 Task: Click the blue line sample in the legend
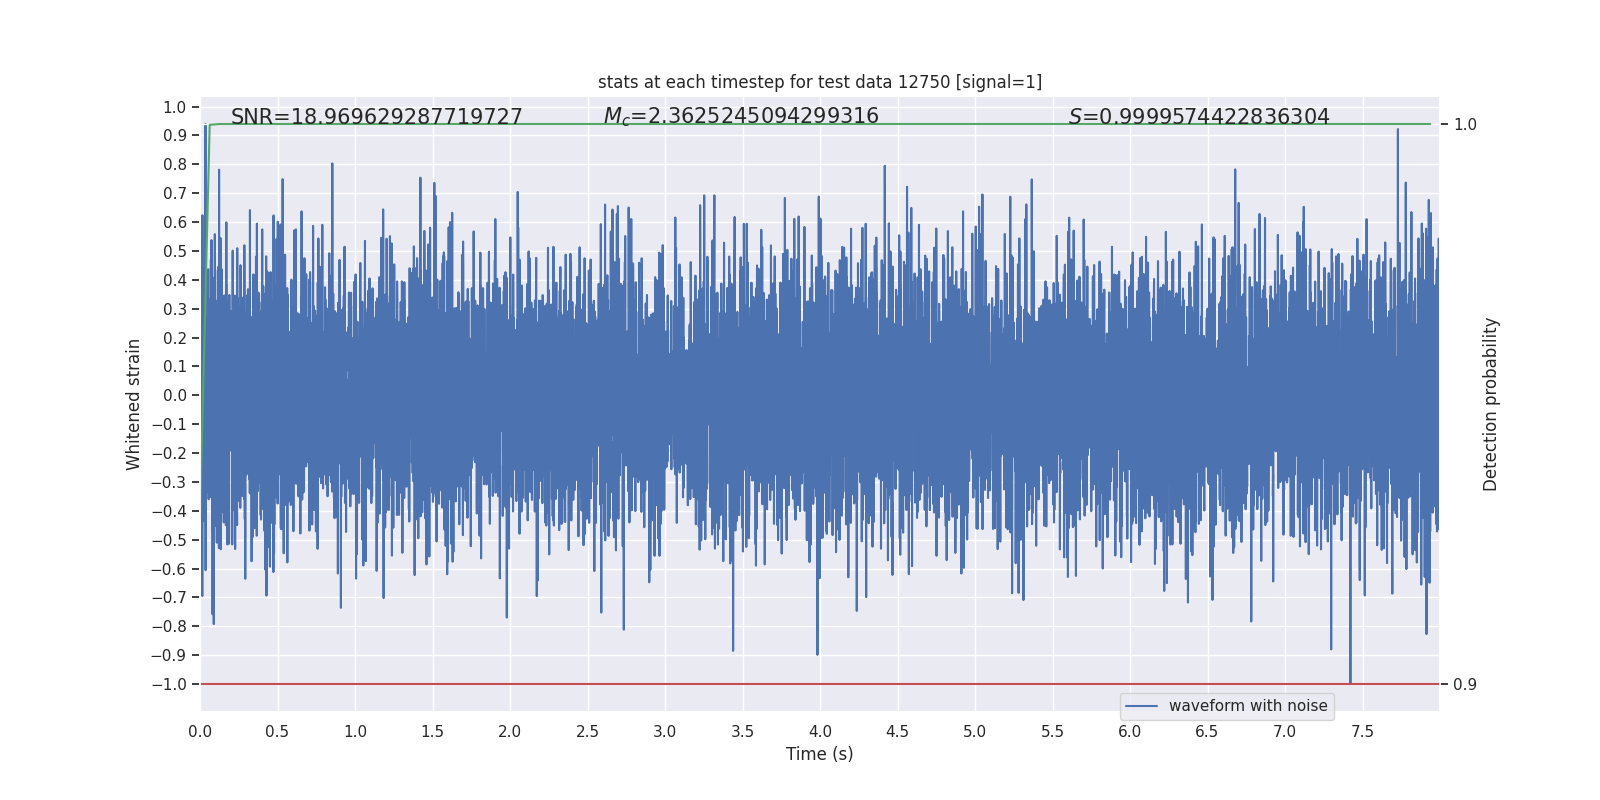pos(1142,706)
